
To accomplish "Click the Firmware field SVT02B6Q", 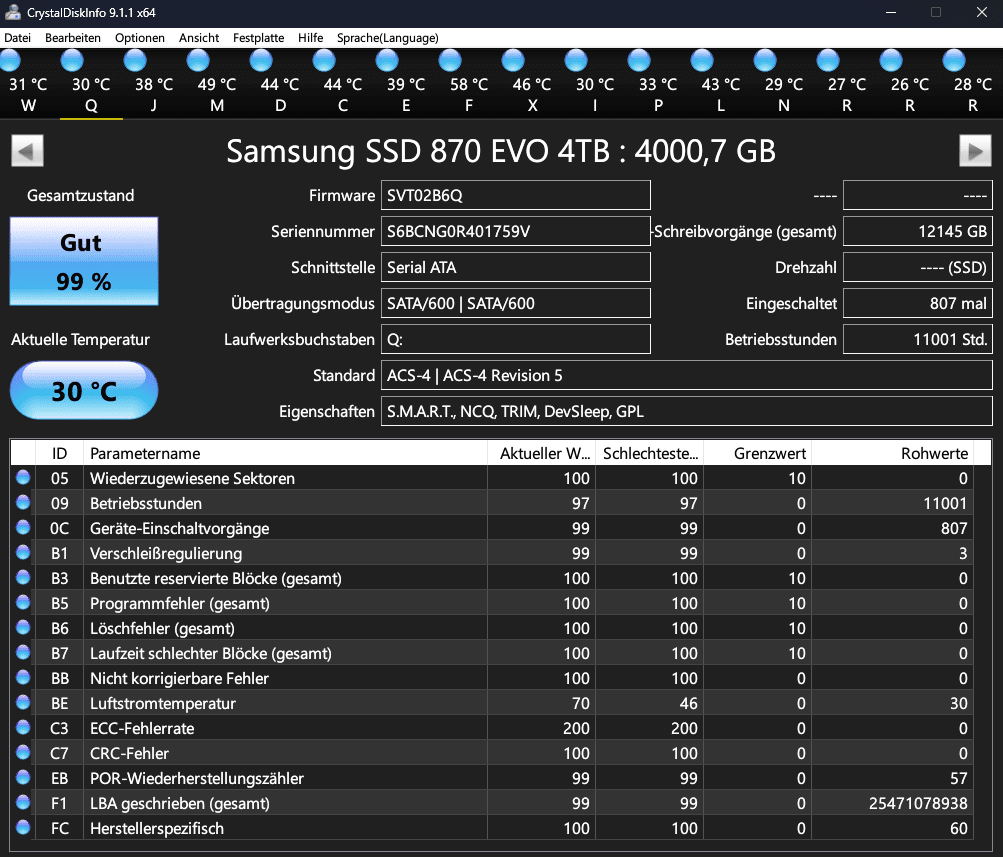I will (516, 195).
